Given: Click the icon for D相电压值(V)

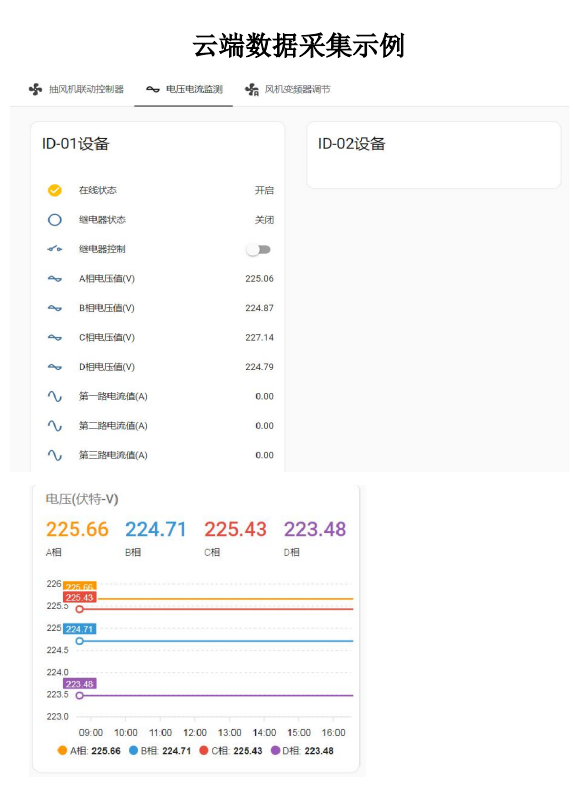Looking at the screenshot, I should coord(55,367).
